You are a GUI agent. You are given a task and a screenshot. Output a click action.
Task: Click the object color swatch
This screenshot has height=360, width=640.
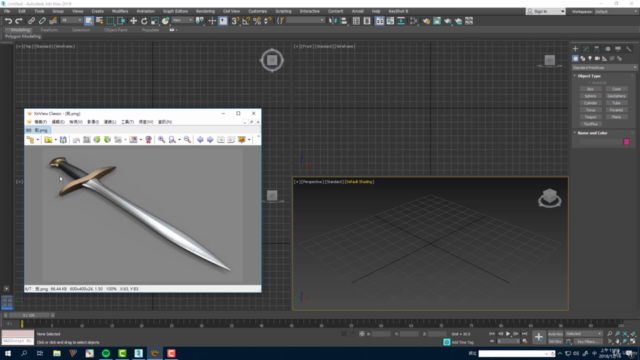coord(627,142)
